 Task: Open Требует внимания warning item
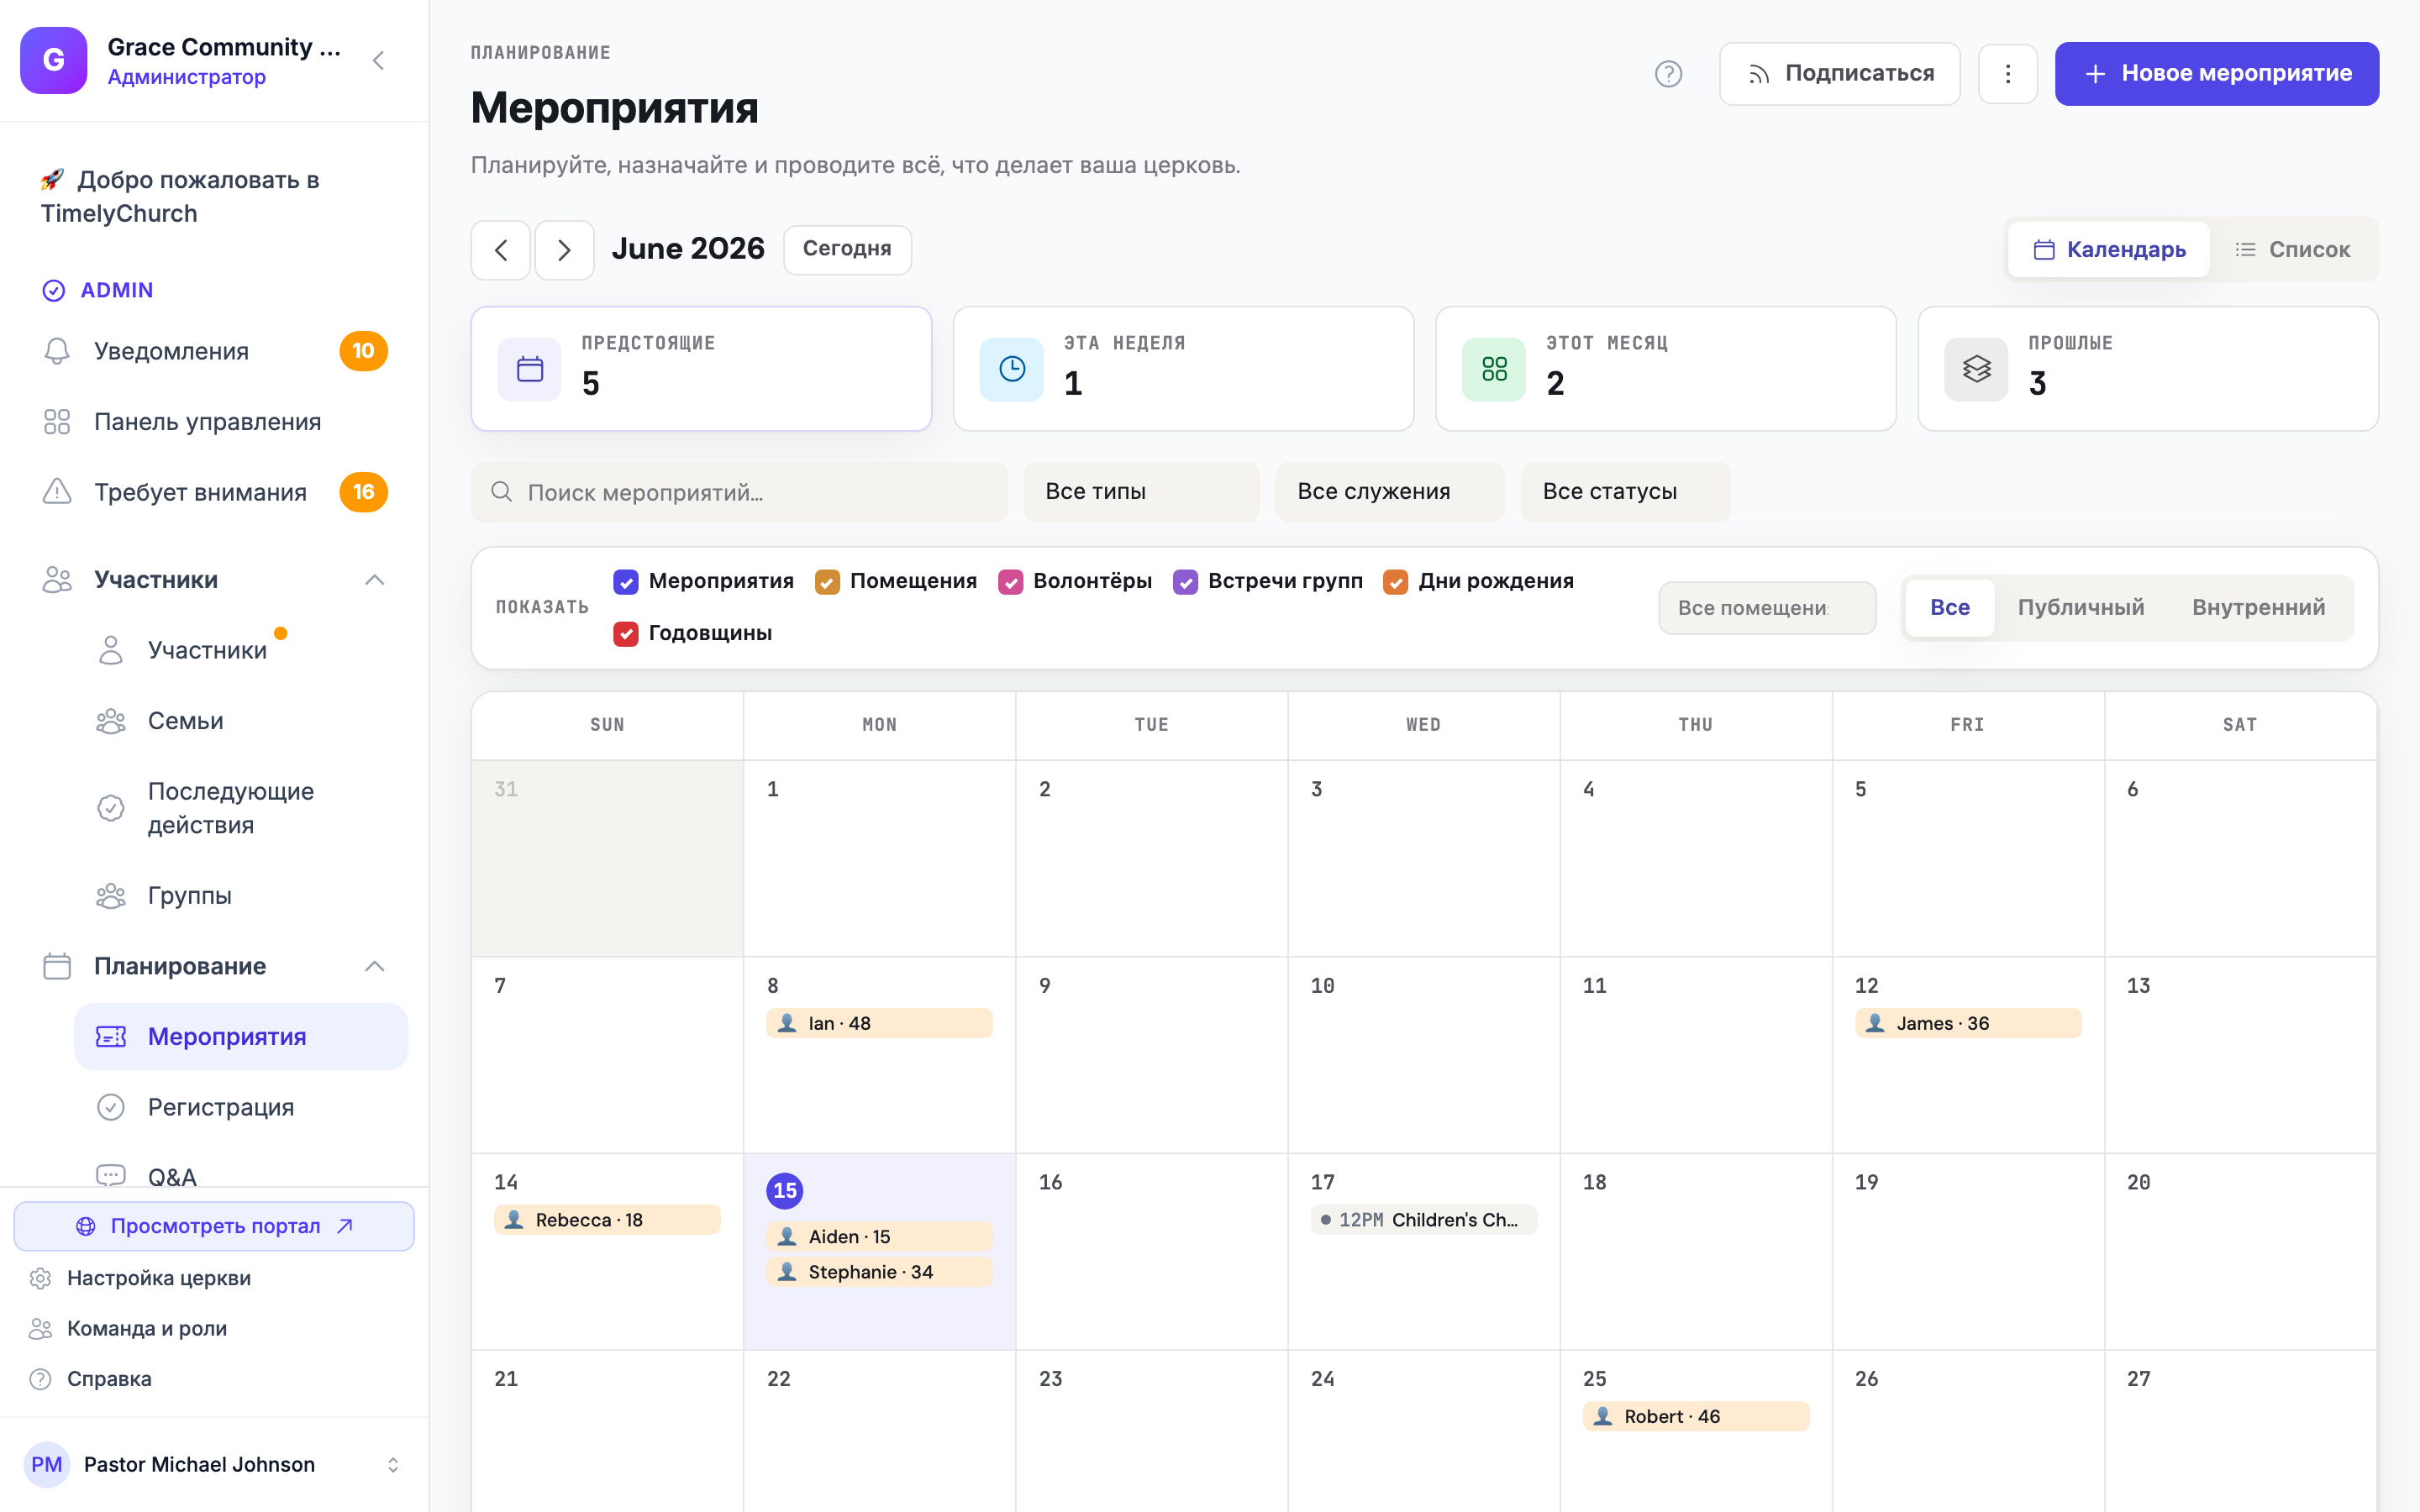(x=214, y=492)
